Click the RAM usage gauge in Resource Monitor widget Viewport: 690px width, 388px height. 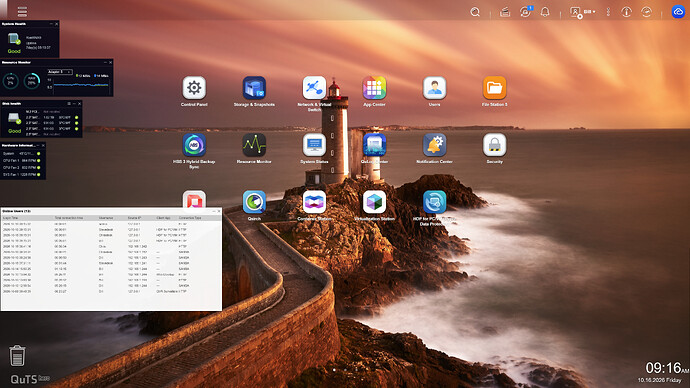(32, 81)
